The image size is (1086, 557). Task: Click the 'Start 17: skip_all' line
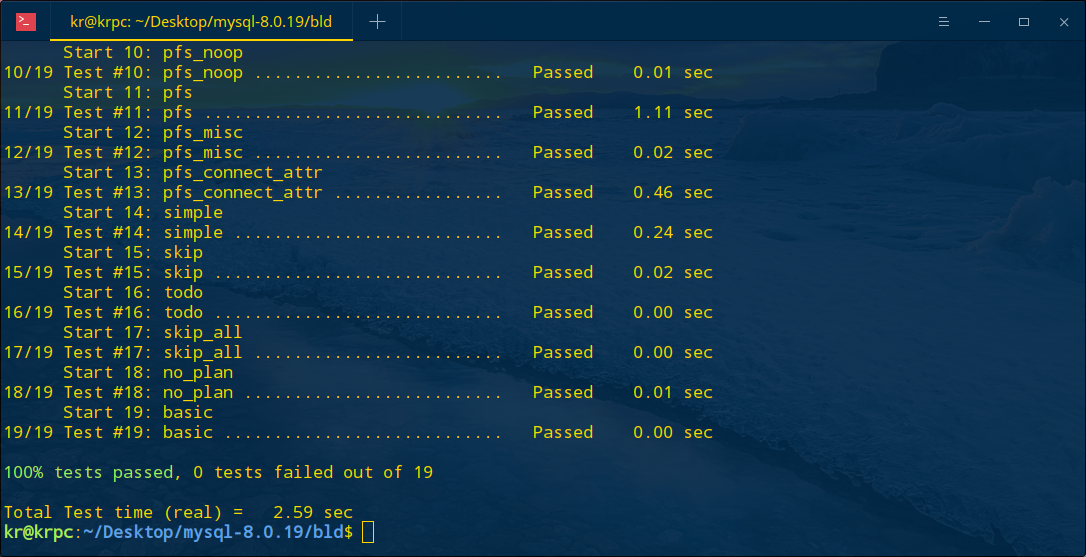pyautogui.click(x=152, y=333)
